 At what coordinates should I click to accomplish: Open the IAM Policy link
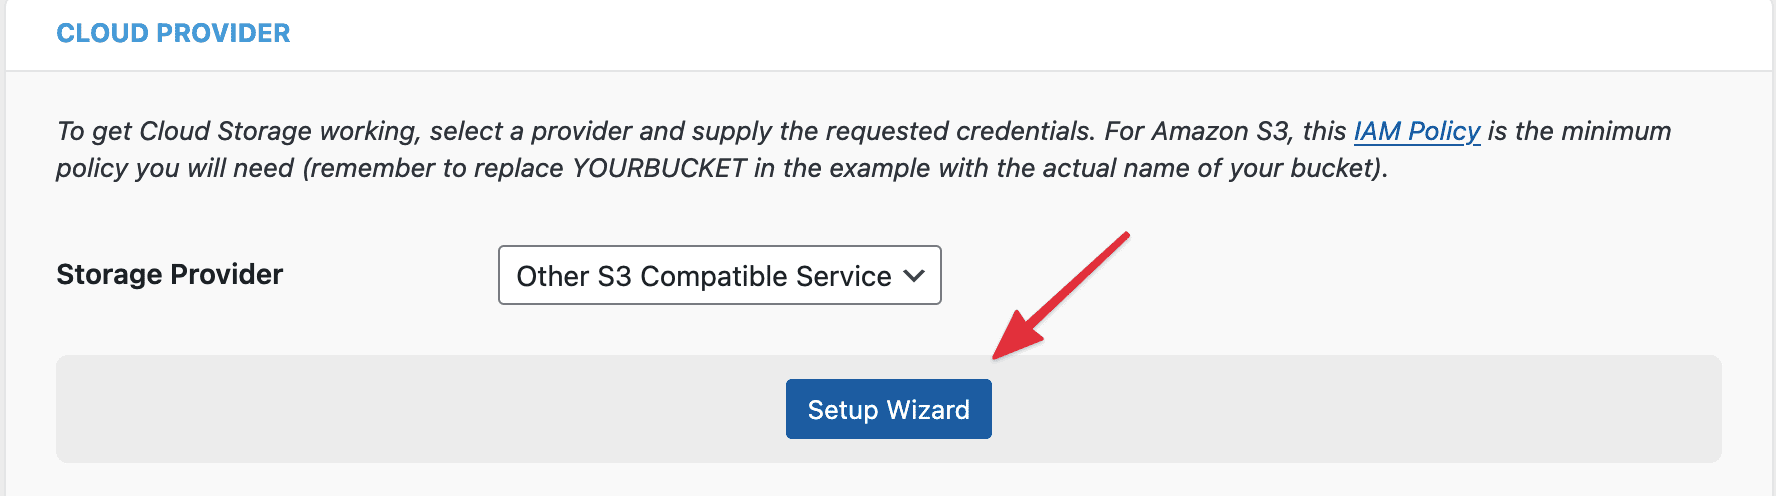1416,131
